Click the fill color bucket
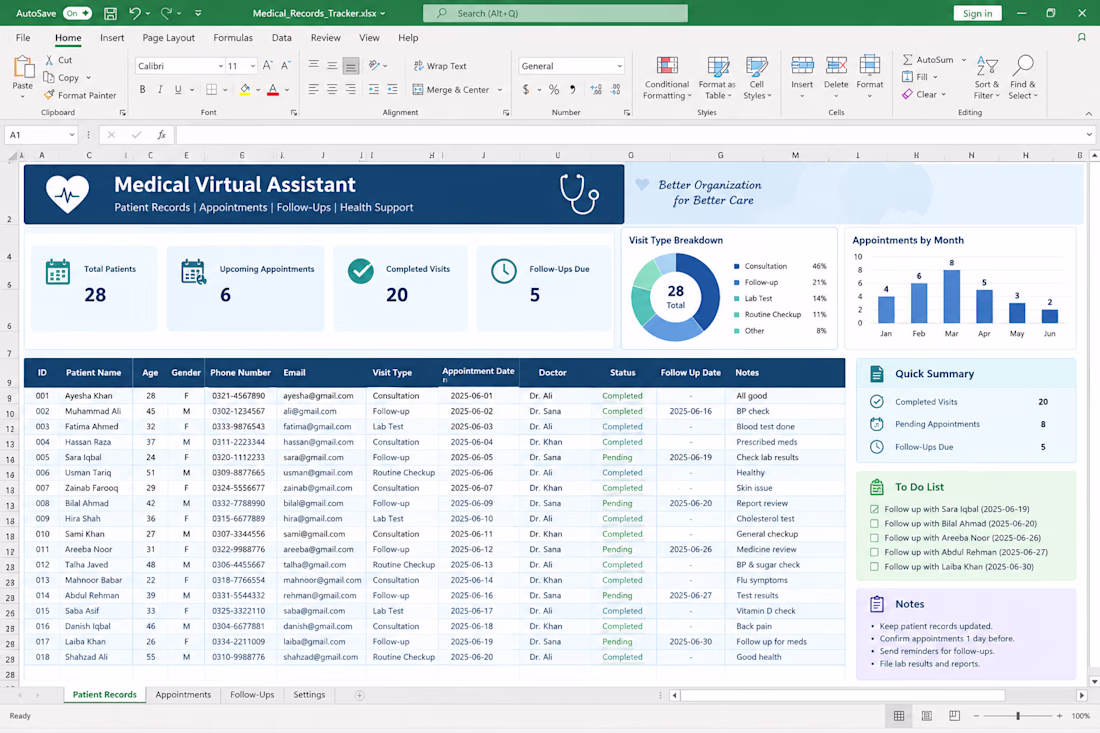This screenshot has height=733, width=1100. pos(245,89)
